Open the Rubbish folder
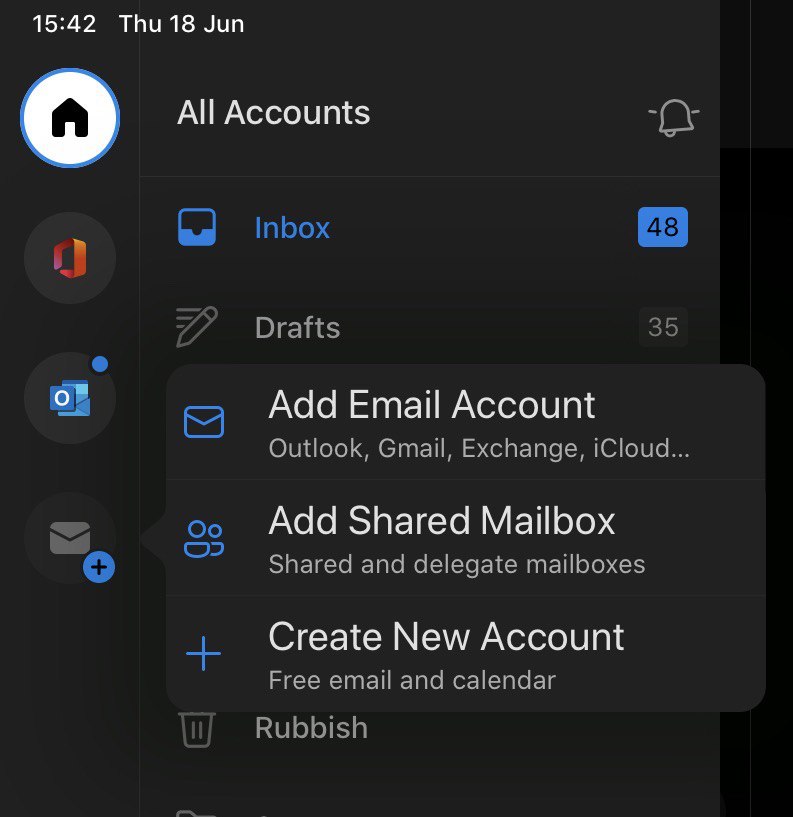 pos(432,728)
